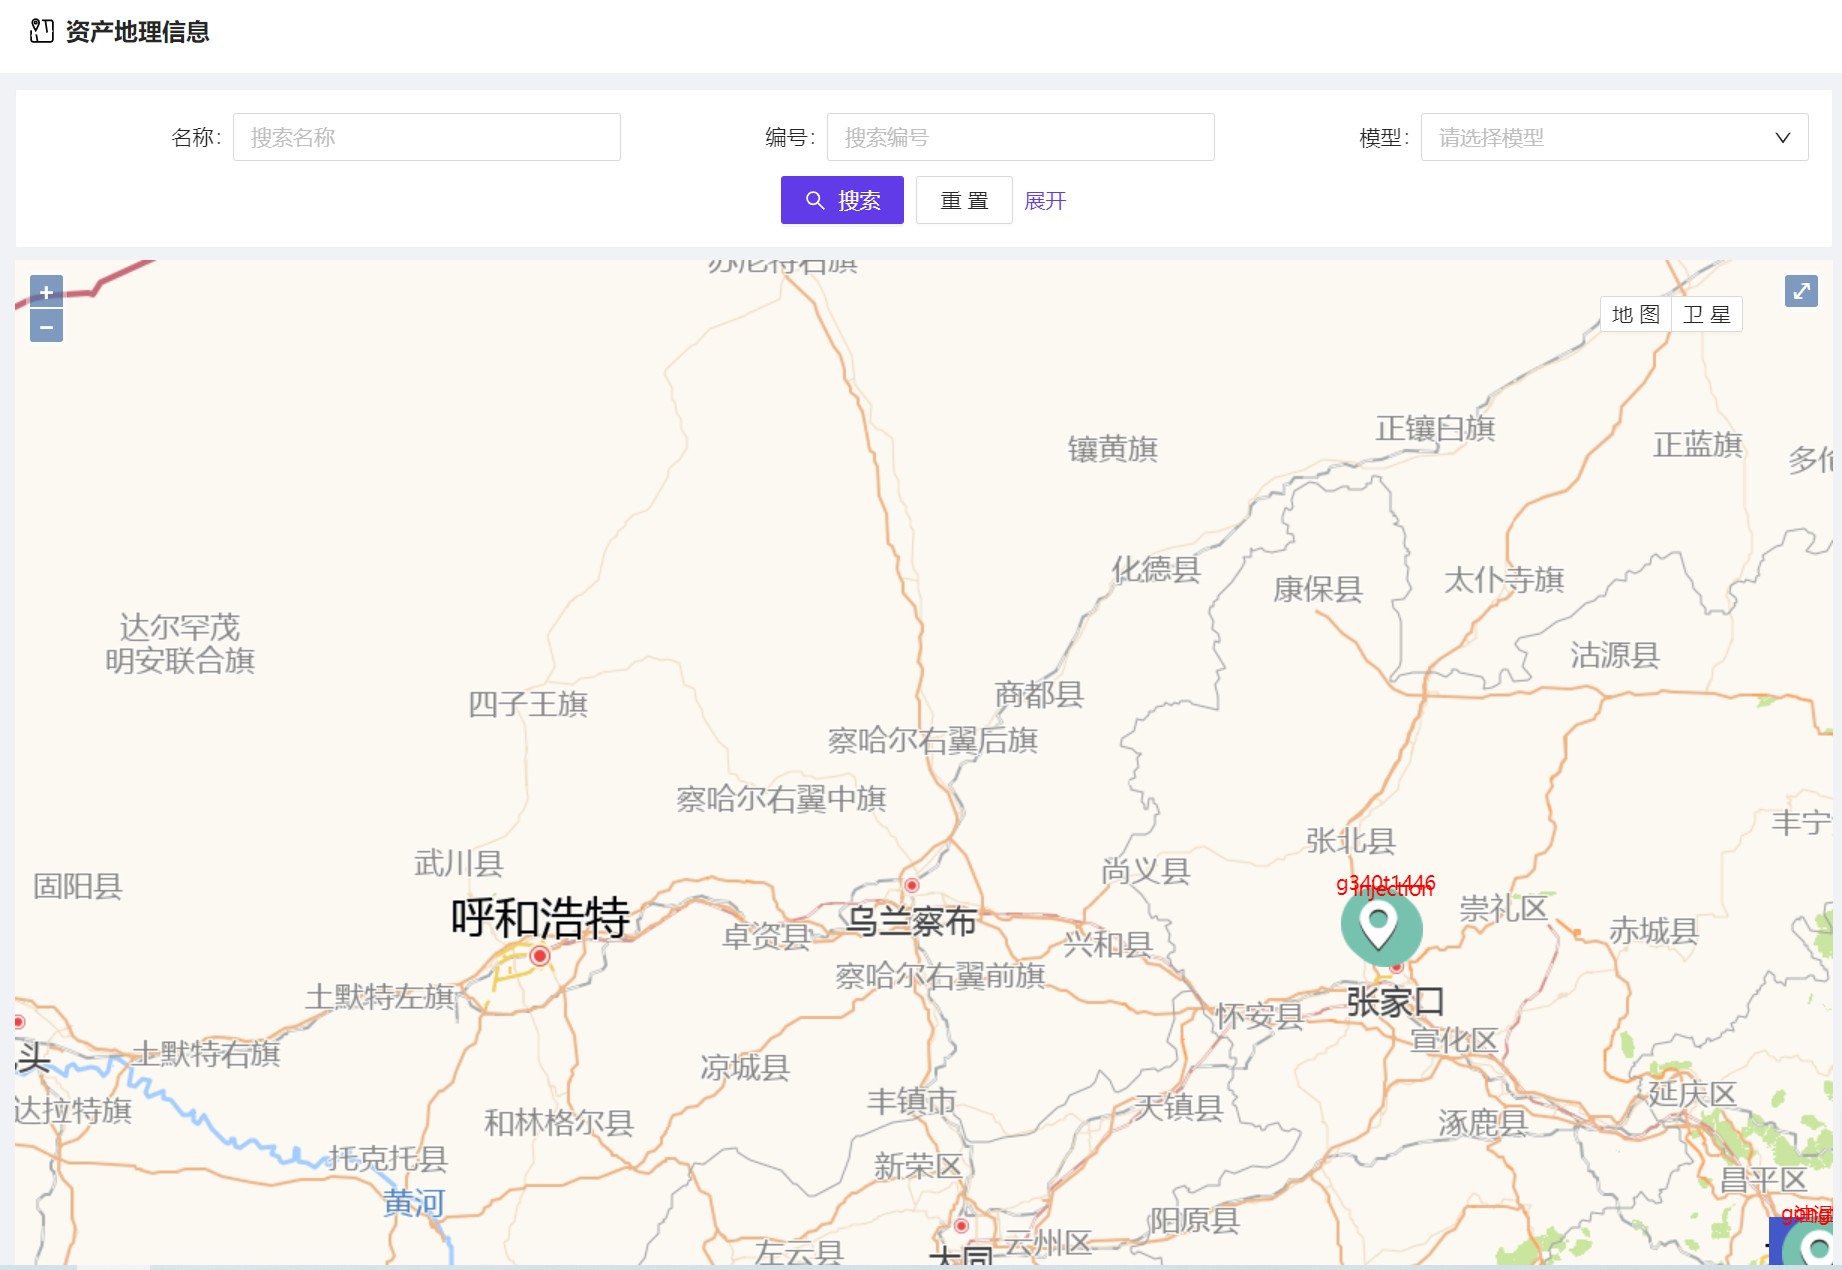Select the 地图 map view tab

[x=1636, y=313]
